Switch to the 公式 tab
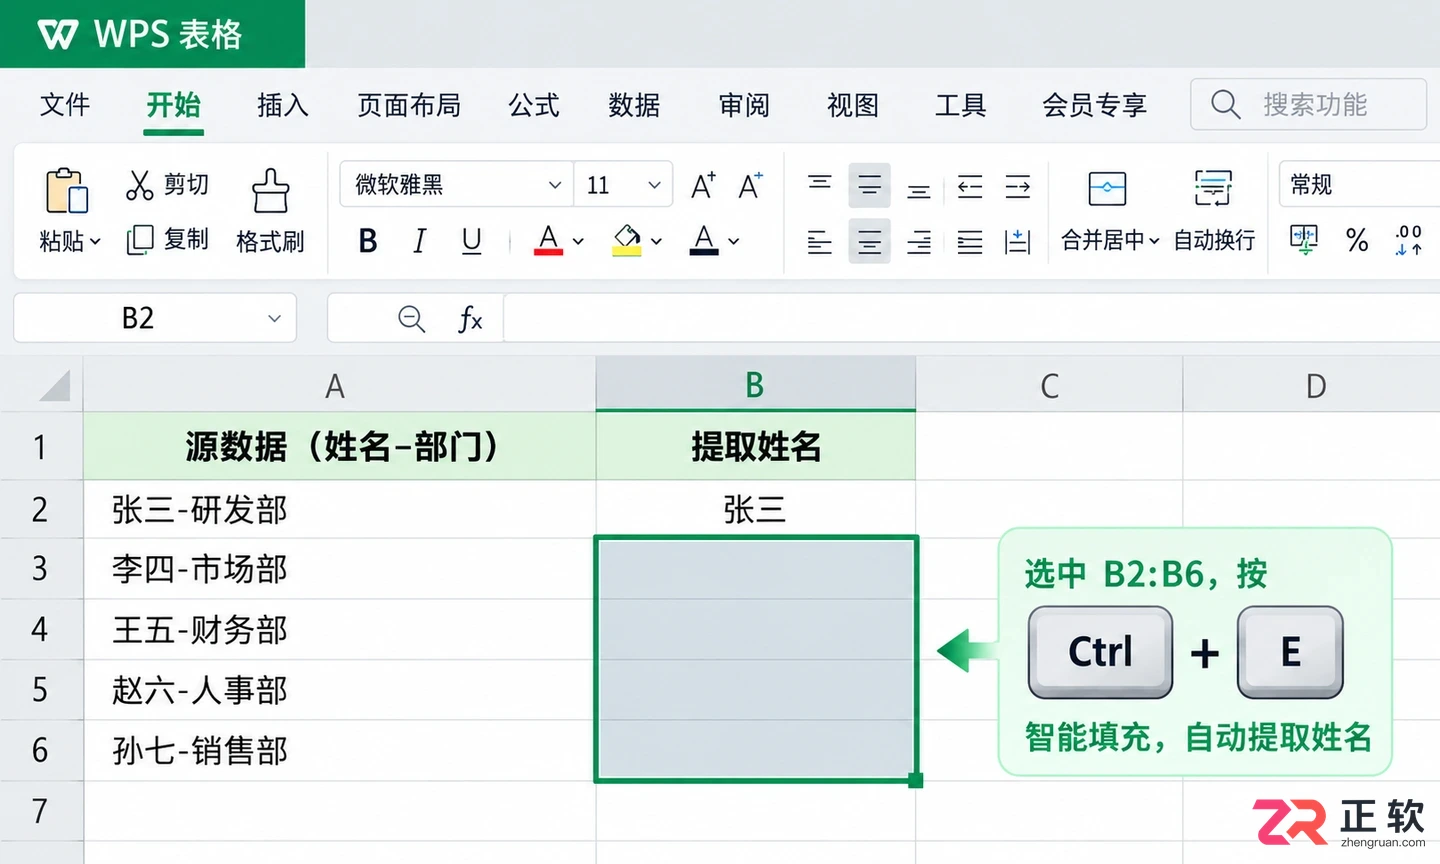This screenshot has height=864, width=1440. click(x=534, y=105)
